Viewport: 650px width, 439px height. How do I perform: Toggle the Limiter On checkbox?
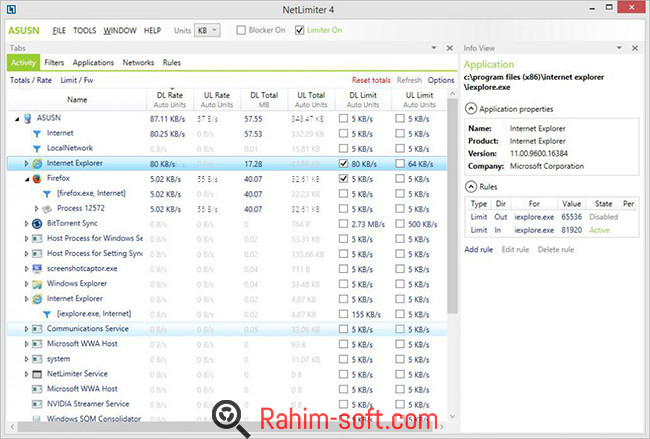click(300, 30)
